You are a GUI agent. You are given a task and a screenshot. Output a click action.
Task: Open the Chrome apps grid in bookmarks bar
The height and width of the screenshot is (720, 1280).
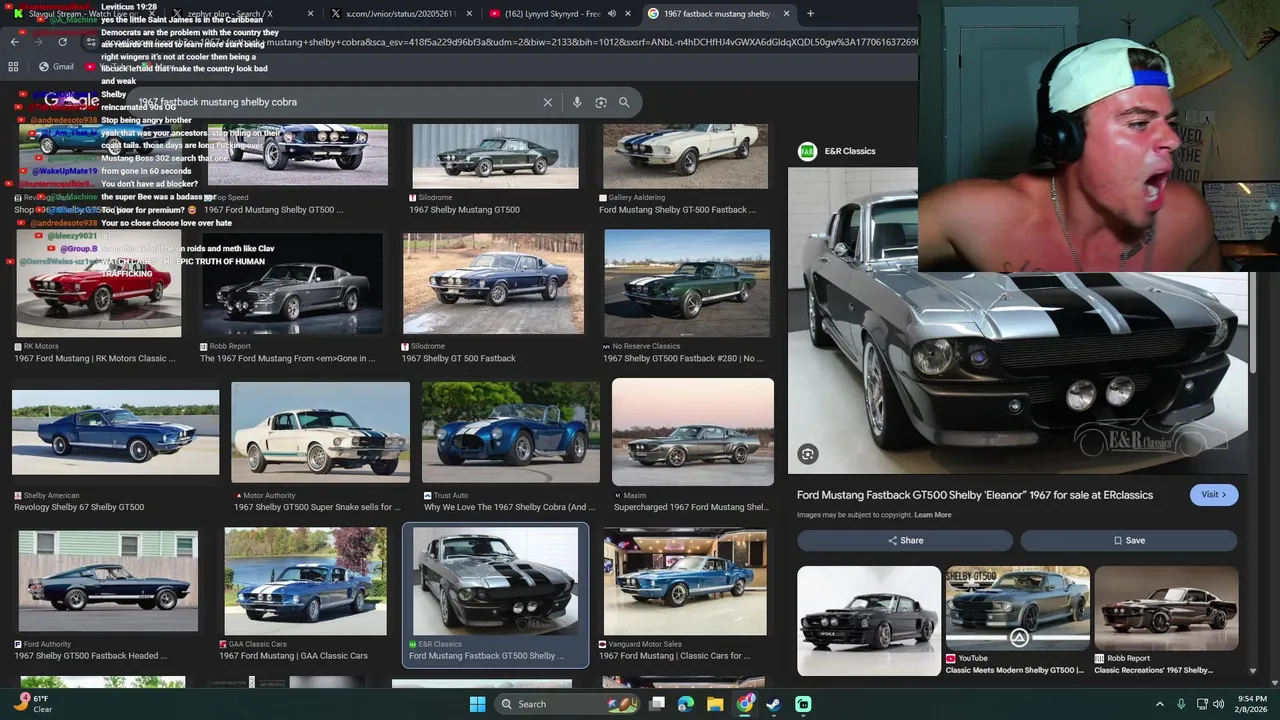coord(13,67)
